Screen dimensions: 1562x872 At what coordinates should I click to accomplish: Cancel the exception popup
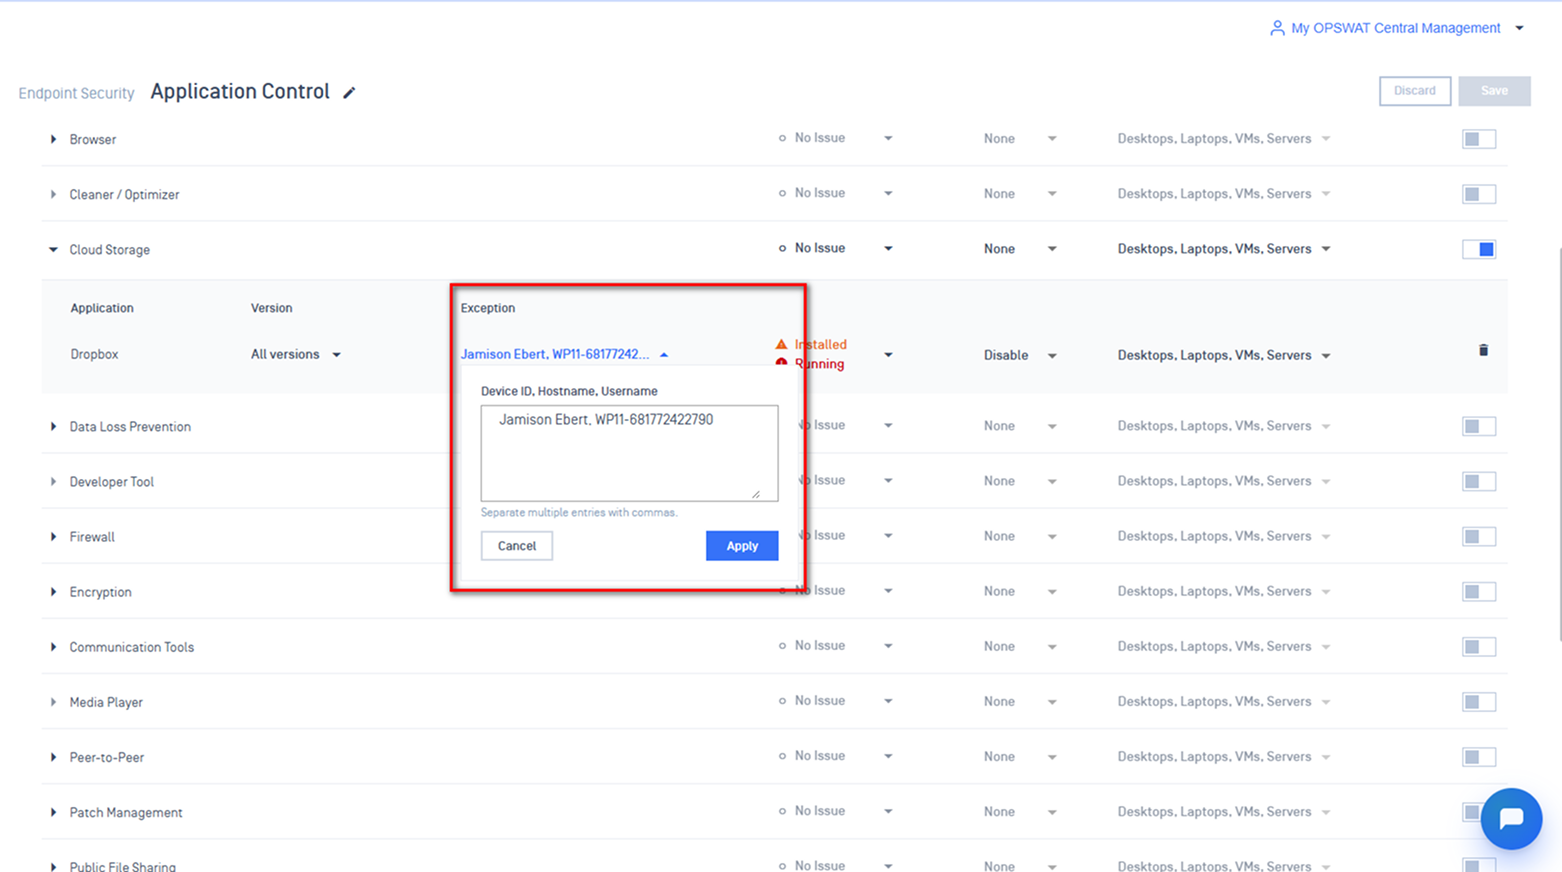[516, 546]
